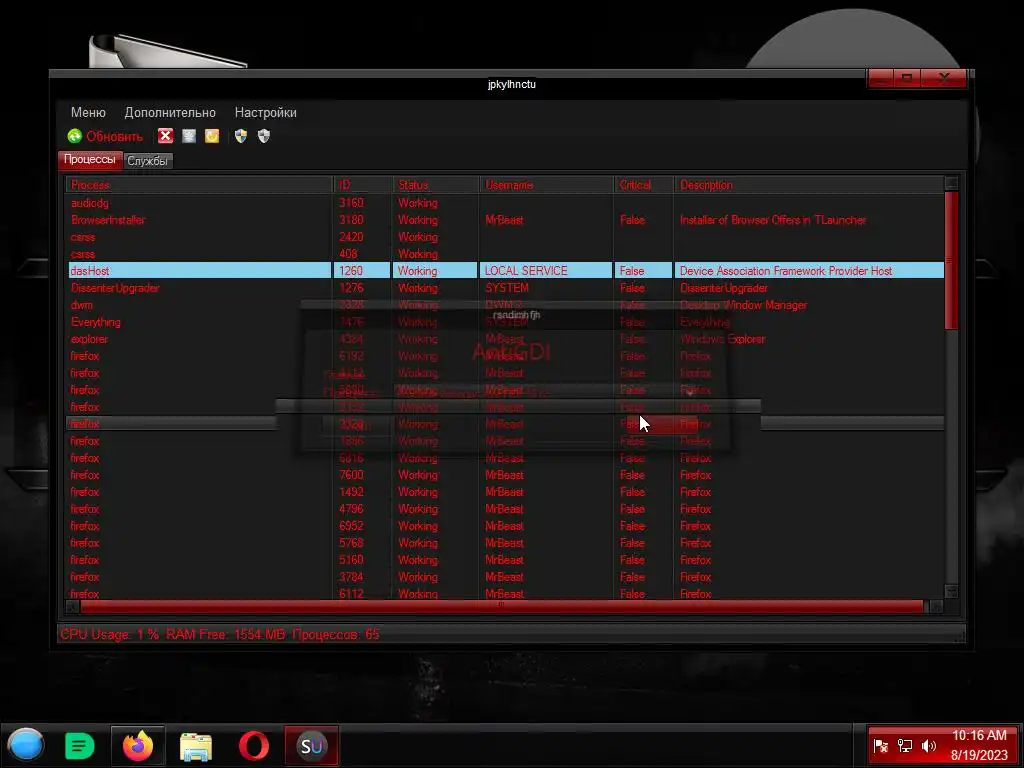The image size is (1024, 768).
Task: Click the yellow toolbar icon
Action: (x=212, y=136)
